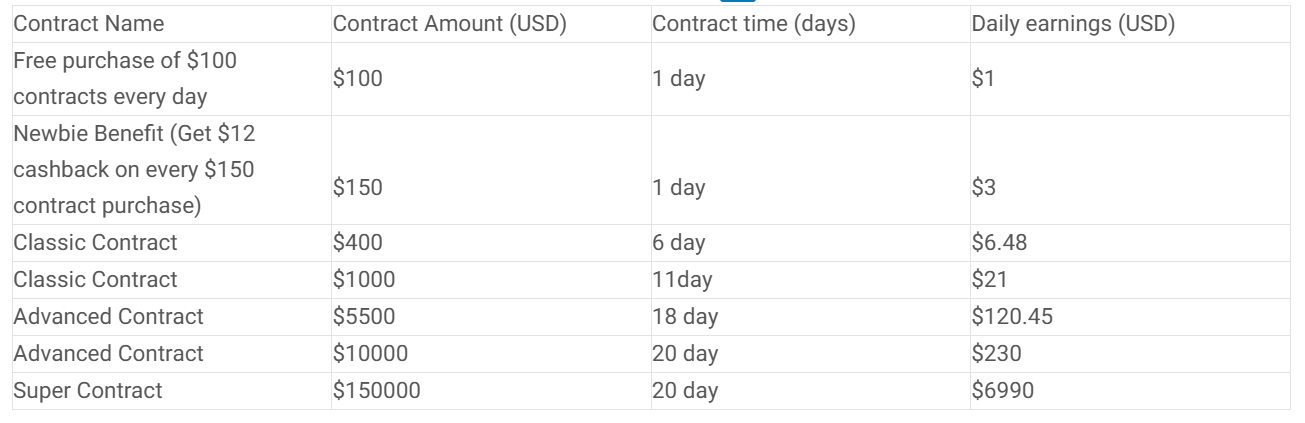Click the 18 day contract time cell

coord(684,317)
